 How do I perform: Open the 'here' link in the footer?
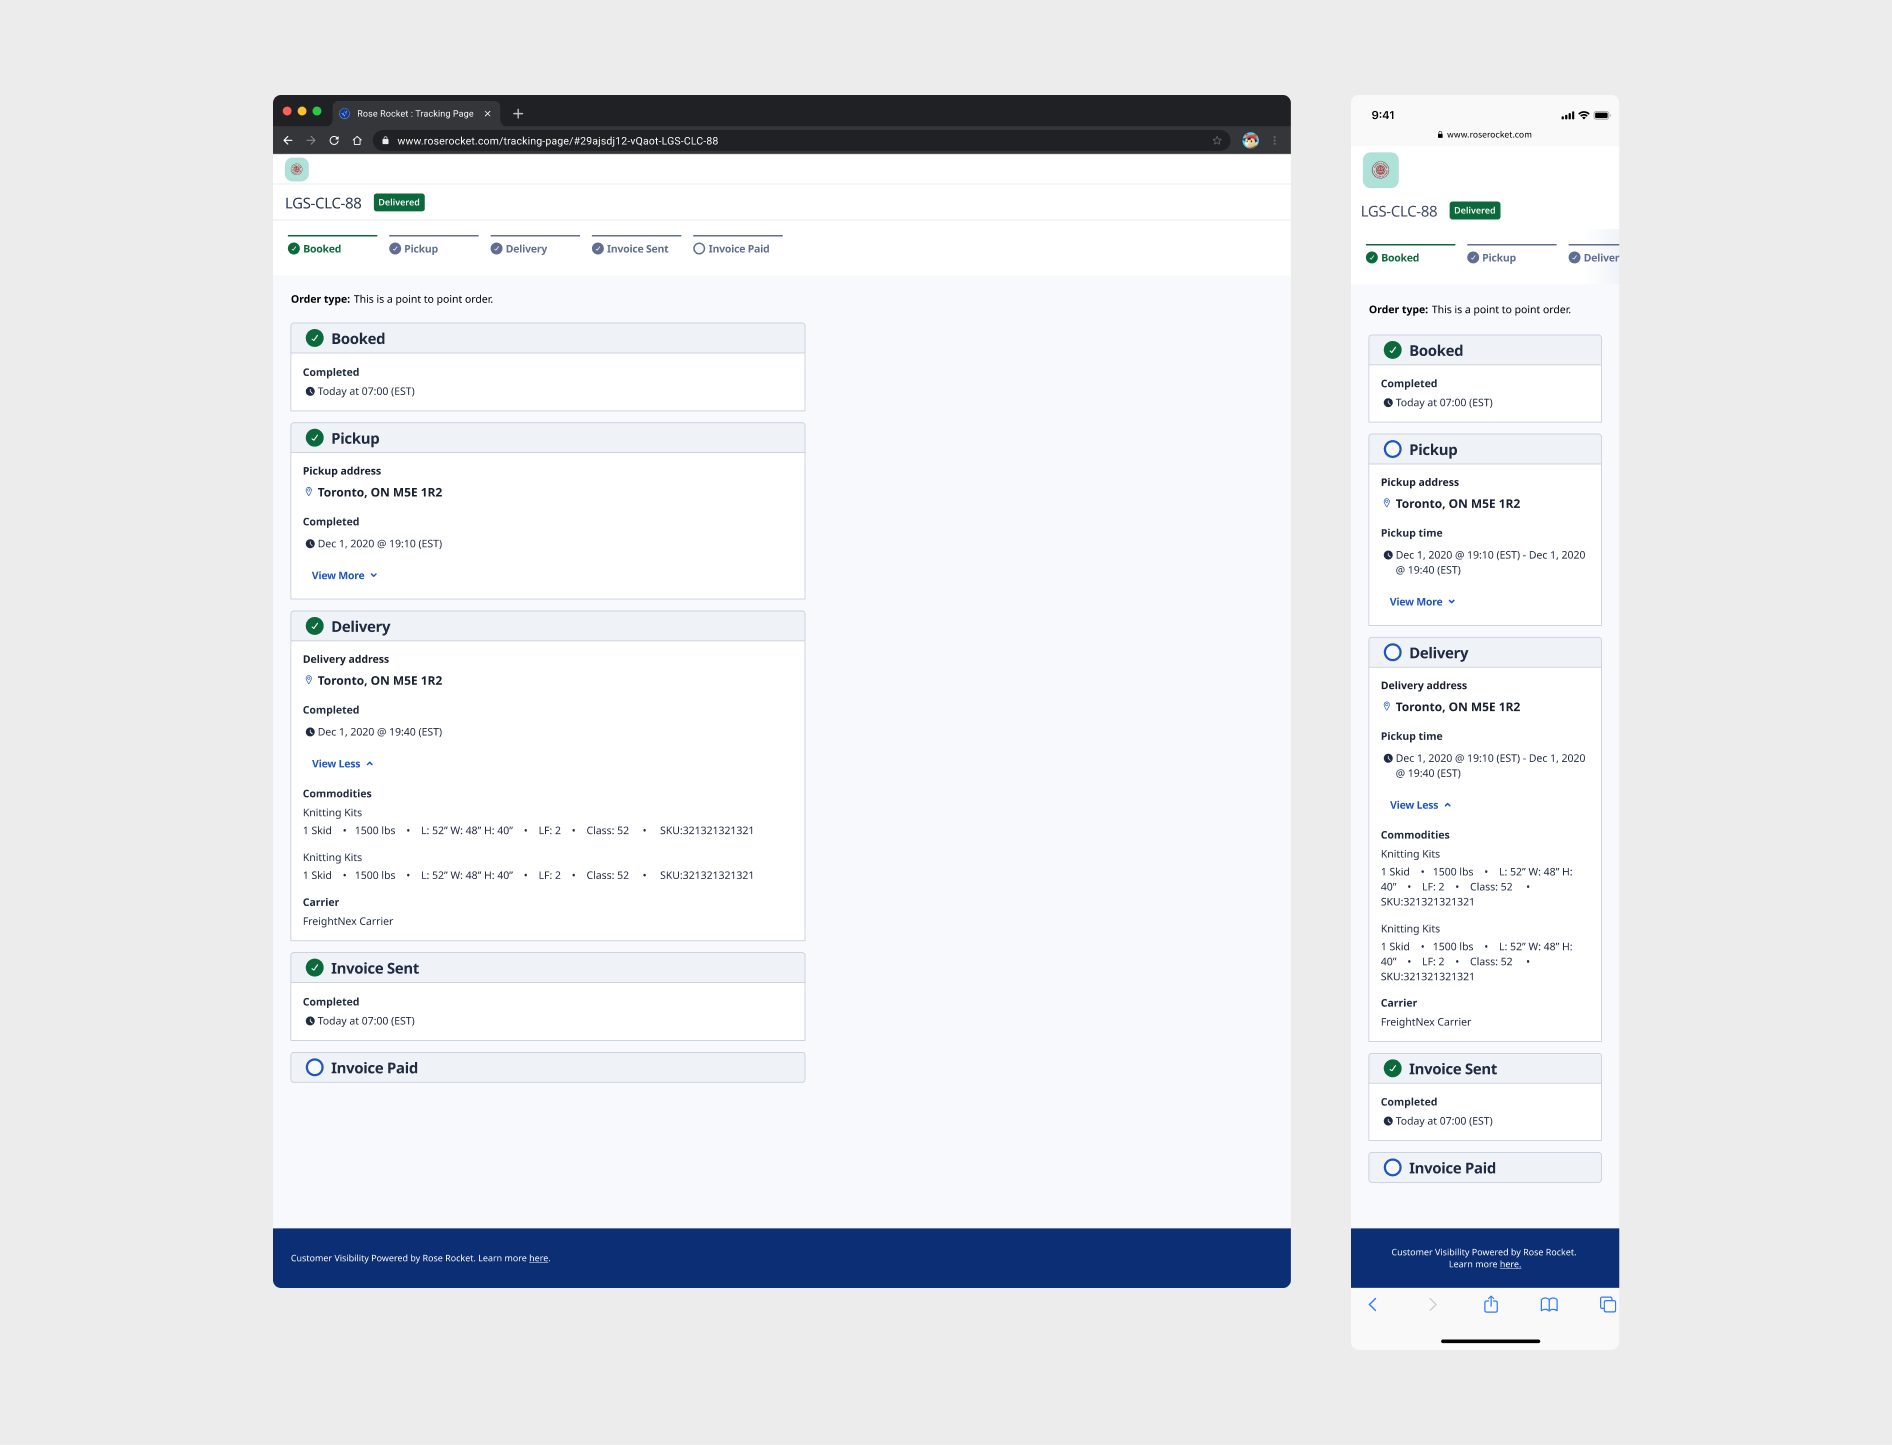click(x=538, y=1258)
